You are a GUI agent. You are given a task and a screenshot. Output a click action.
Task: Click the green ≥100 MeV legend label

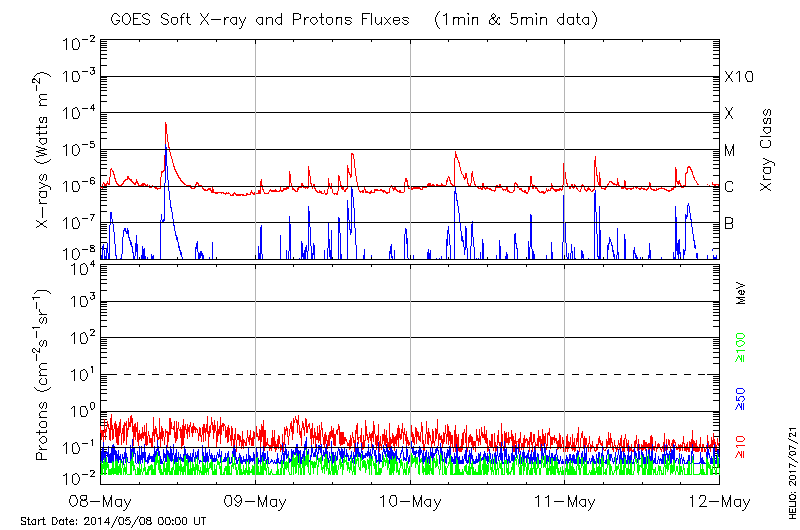[741, 347]
